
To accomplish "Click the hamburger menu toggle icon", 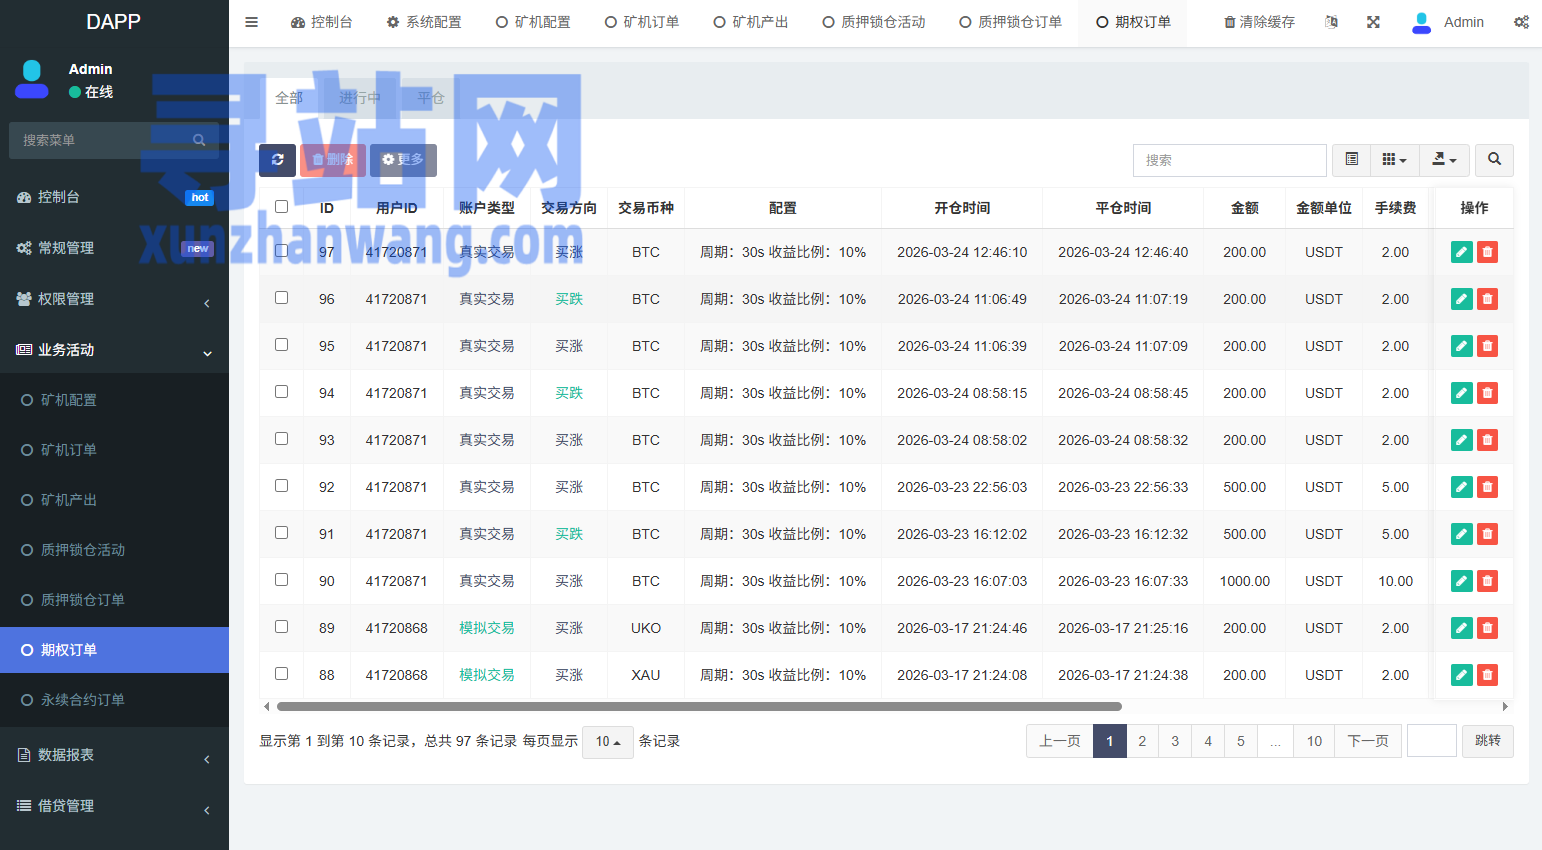I will (x=252, y=22).
